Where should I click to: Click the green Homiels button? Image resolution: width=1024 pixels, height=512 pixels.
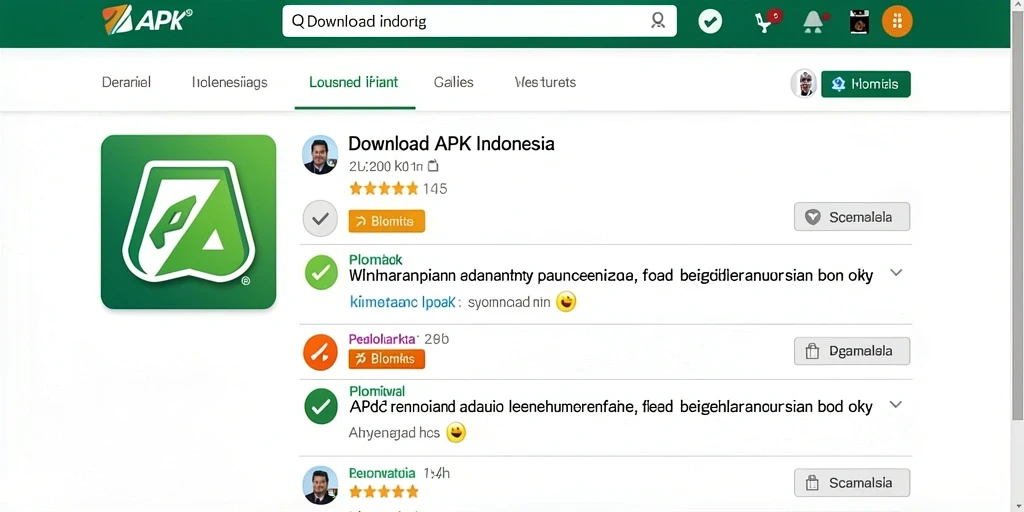(x=865, y=84)
